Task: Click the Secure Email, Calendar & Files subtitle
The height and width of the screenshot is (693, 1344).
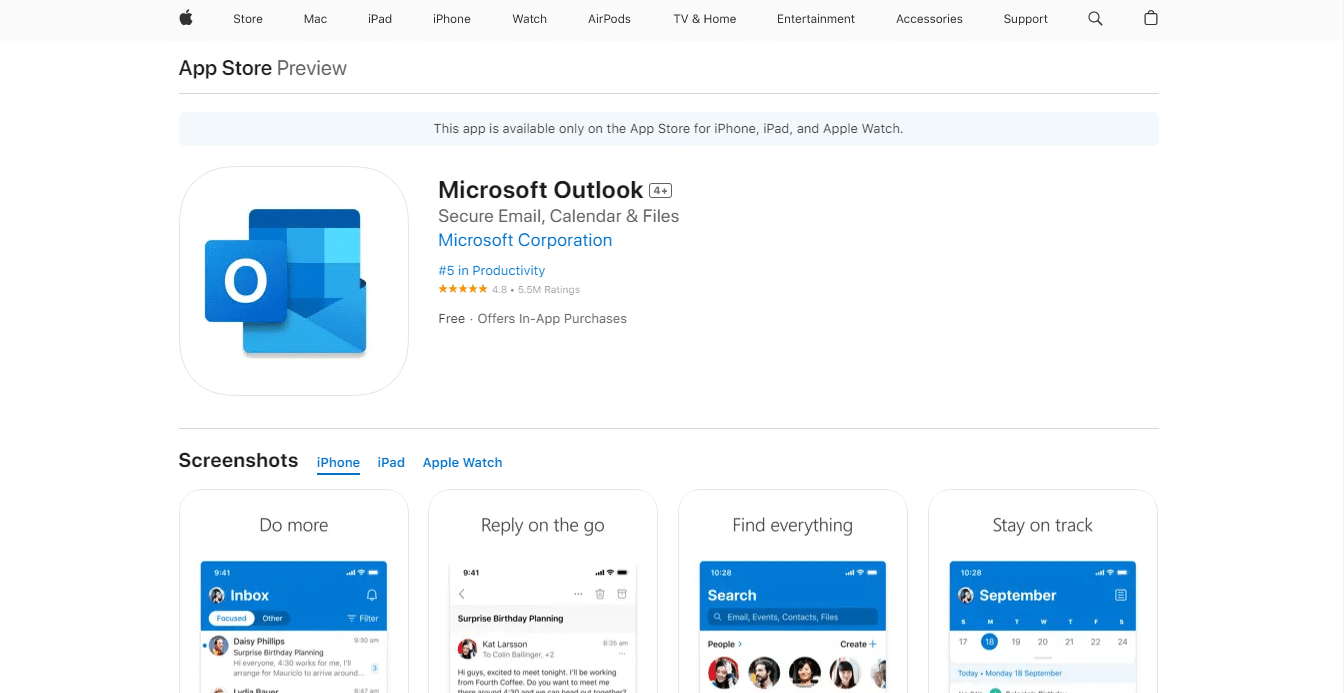Action: coord(559,216)
